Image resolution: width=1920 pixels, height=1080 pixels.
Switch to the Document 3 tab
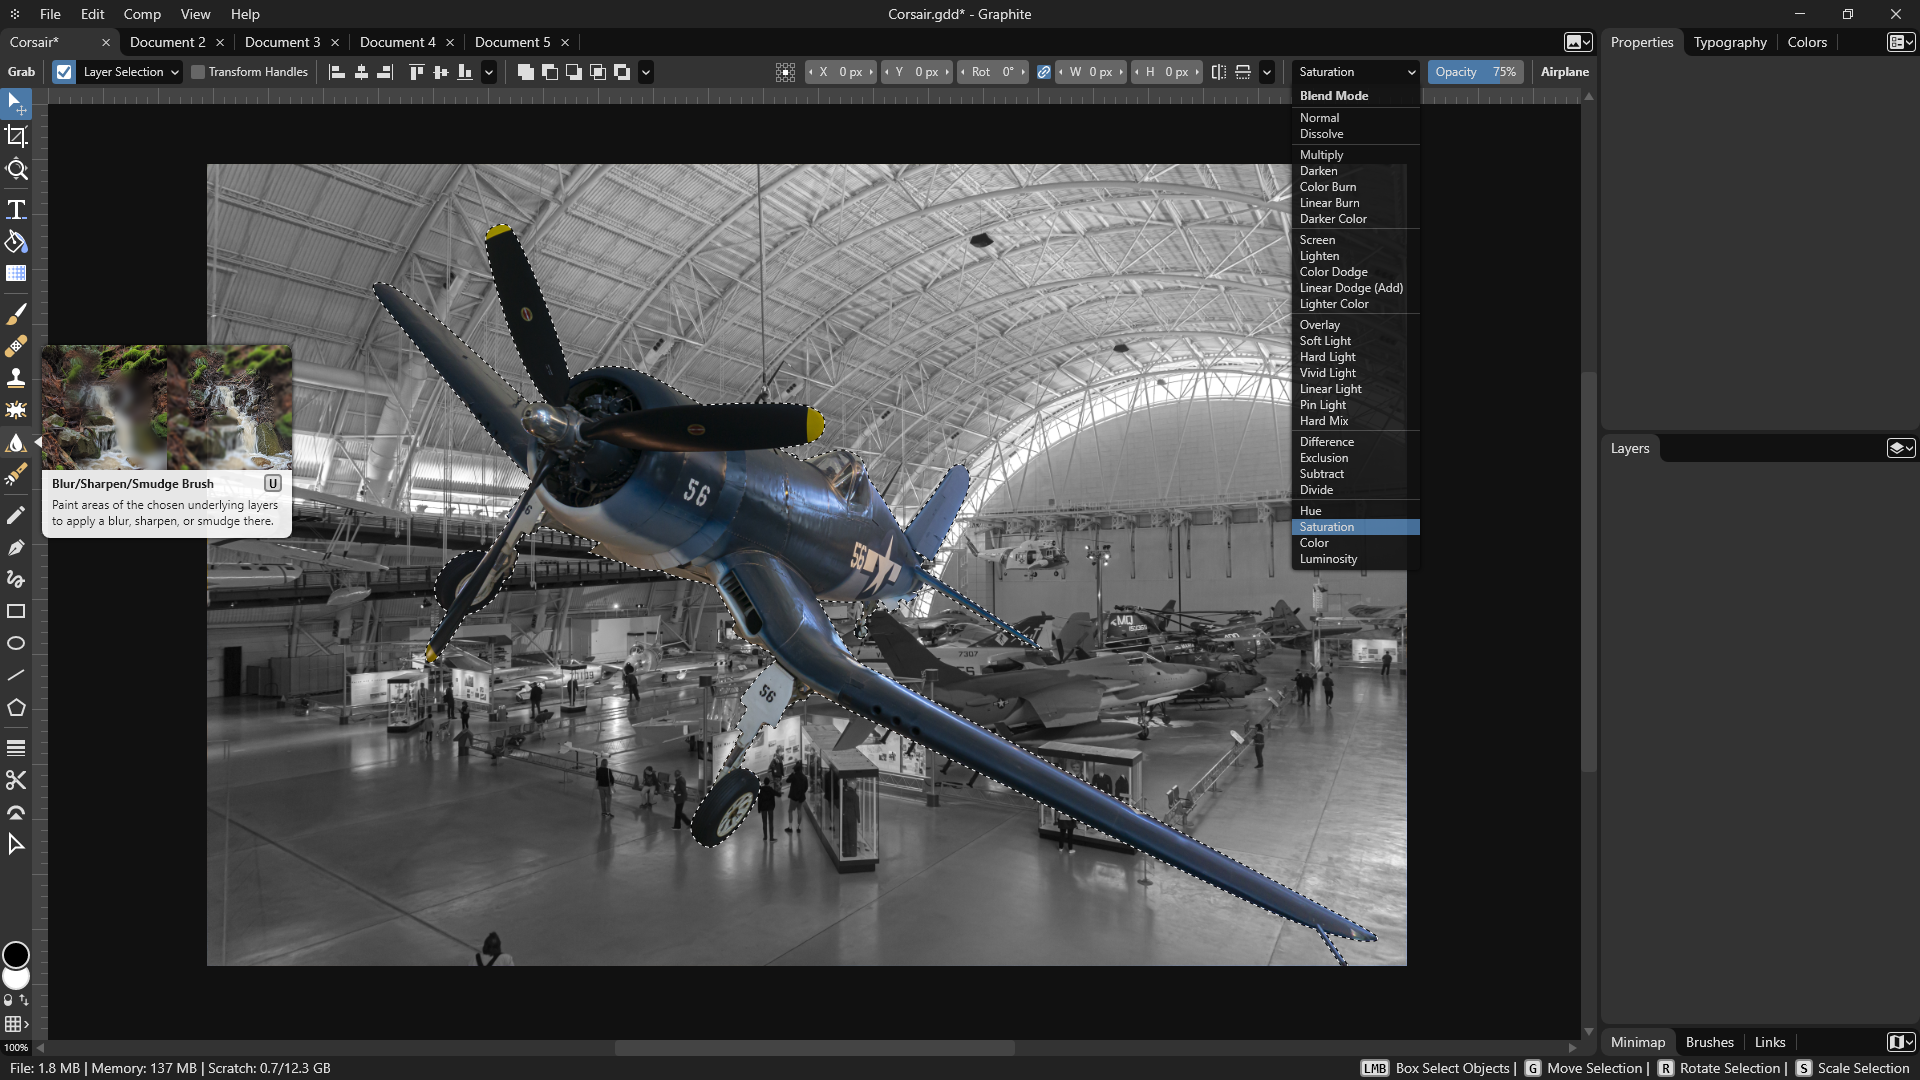(x=282, y=42)
